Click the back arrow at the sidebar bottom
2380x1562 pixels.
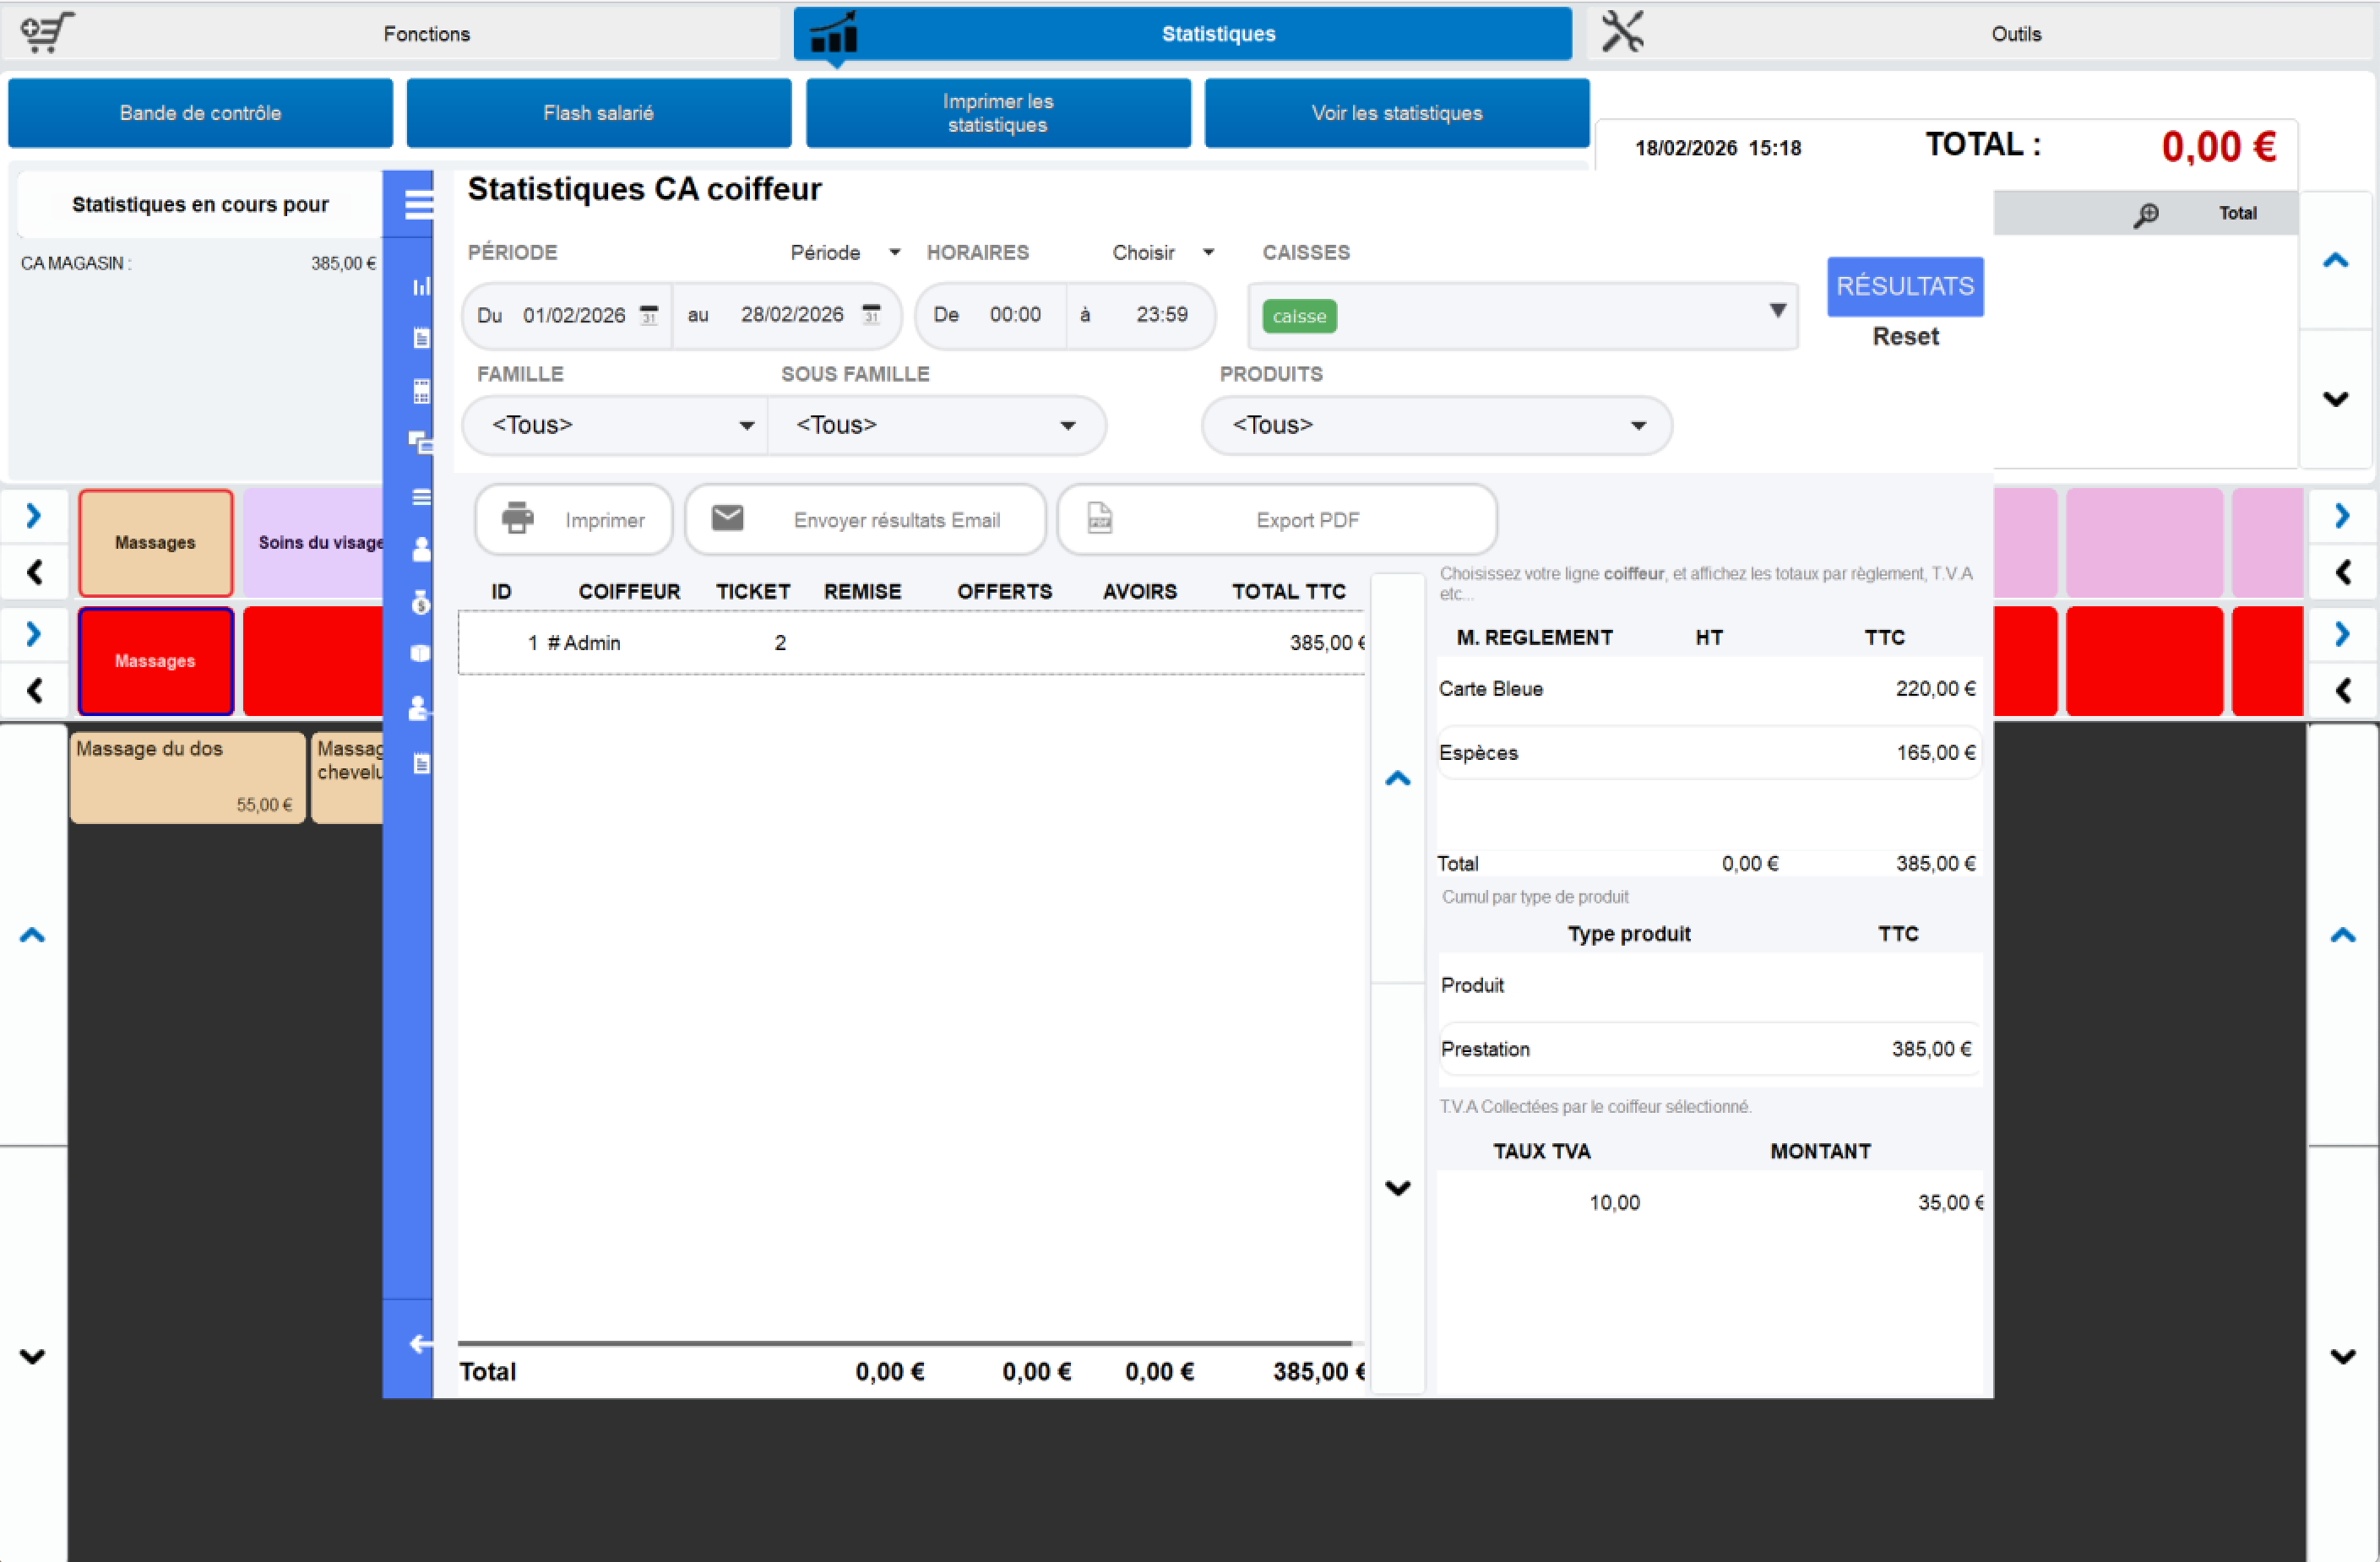421,1344
